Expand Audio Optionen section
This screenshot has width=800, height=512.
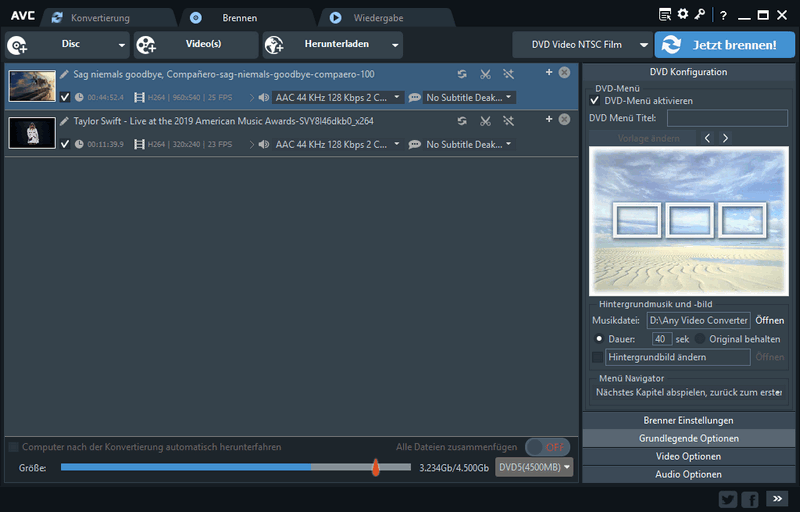click(x=688, y=474)
